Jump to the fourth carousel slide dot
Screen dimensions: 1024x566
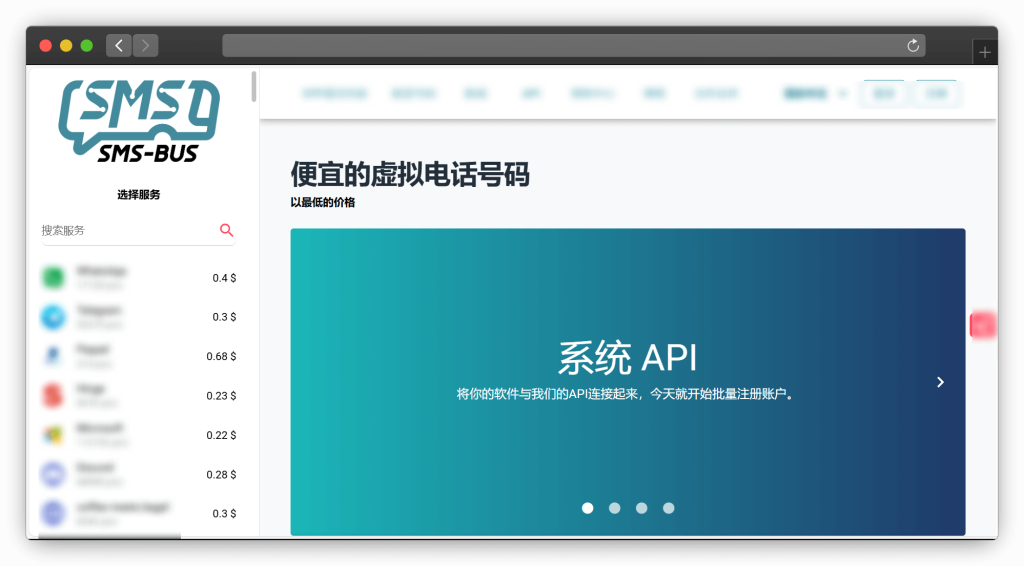[669, 508]
